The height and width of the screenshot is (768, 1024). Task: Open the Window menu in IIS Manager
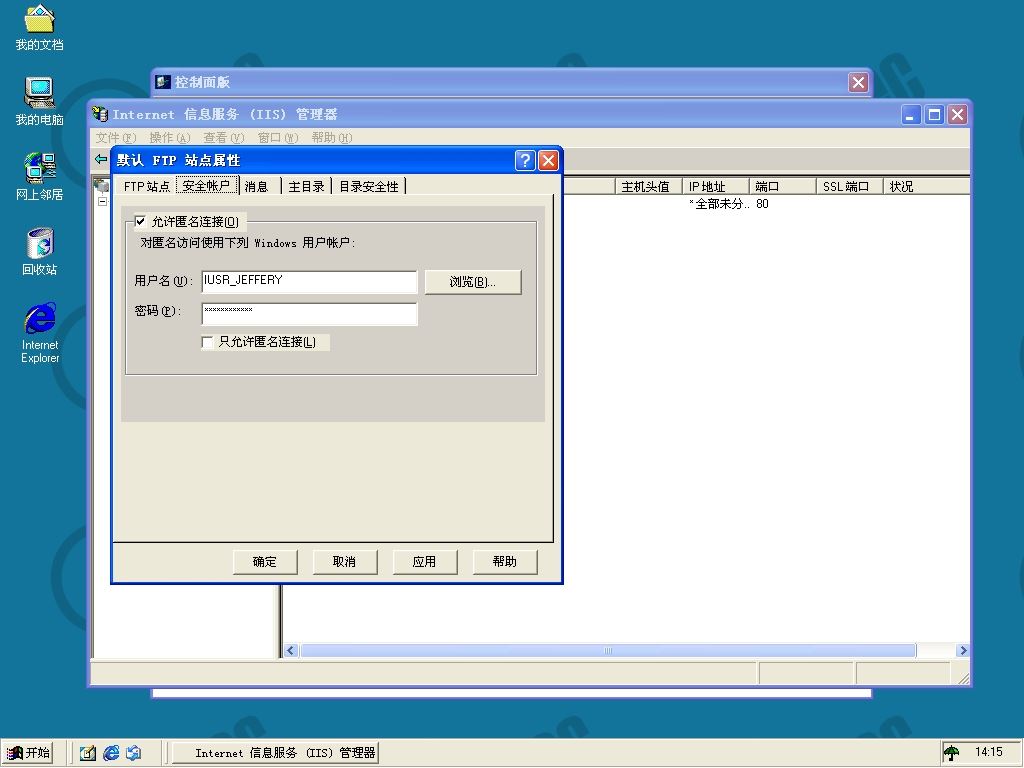pyautogui.click(x=278, y=138)
